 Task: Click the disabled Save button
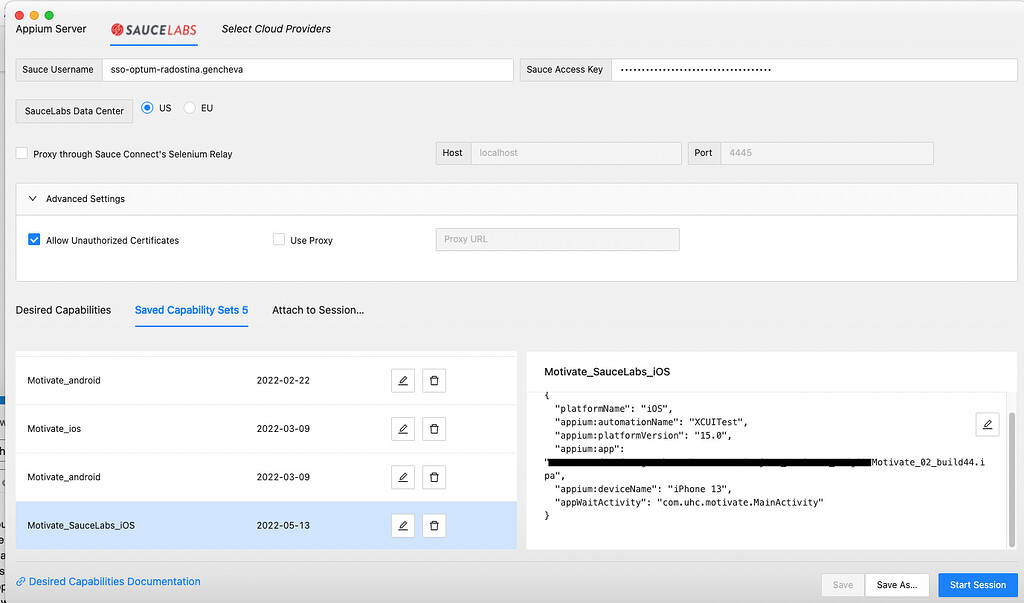pos(842,585)
